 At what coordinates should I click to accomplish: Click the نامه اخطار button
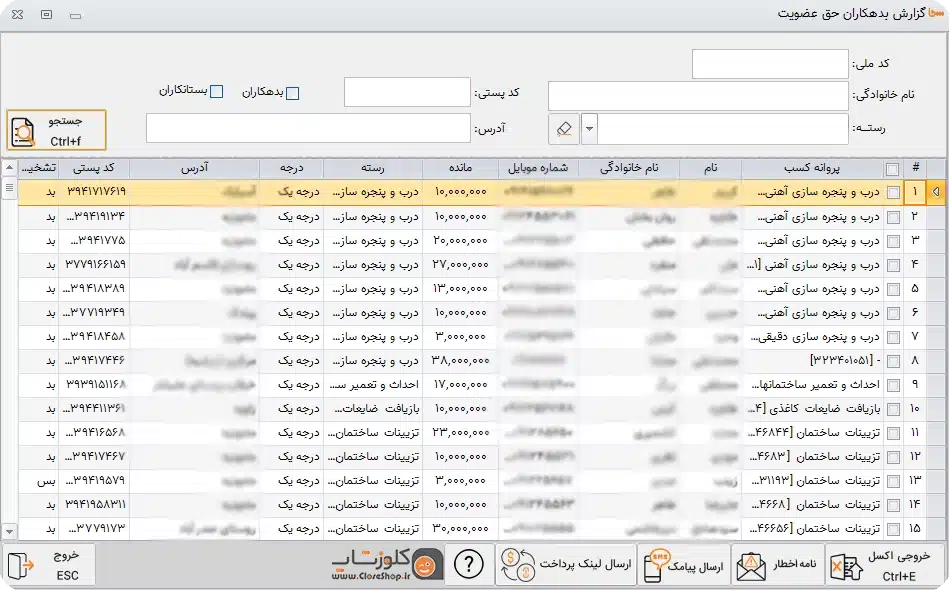(x=777, y=565)
